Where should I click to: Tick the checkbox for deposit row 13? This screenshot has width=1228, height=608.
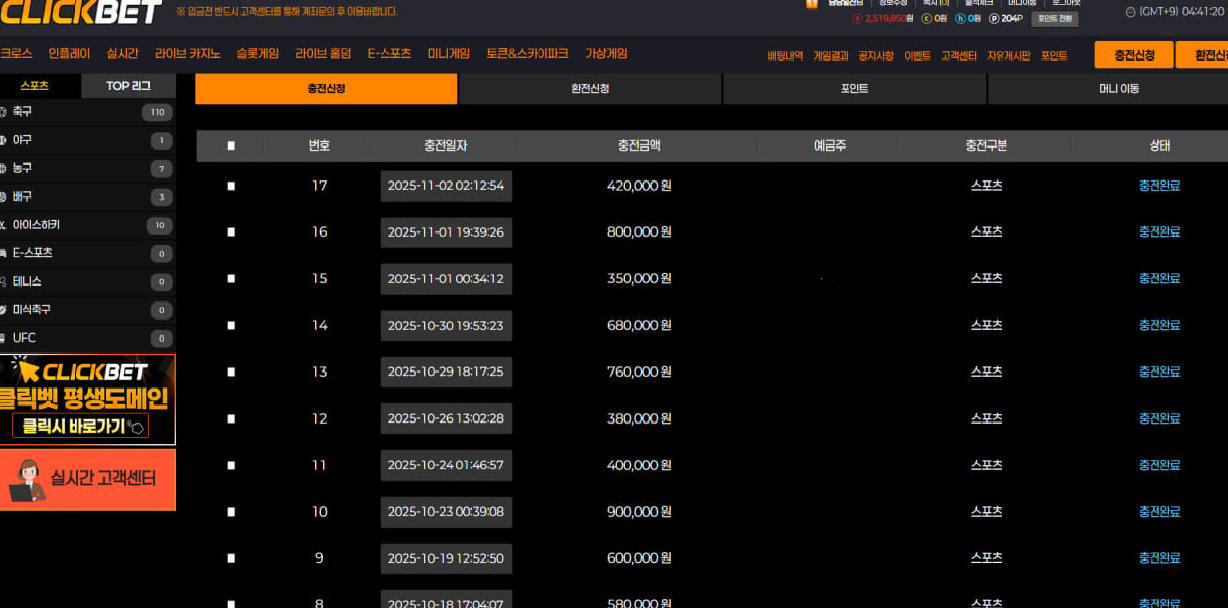[231, 372]
